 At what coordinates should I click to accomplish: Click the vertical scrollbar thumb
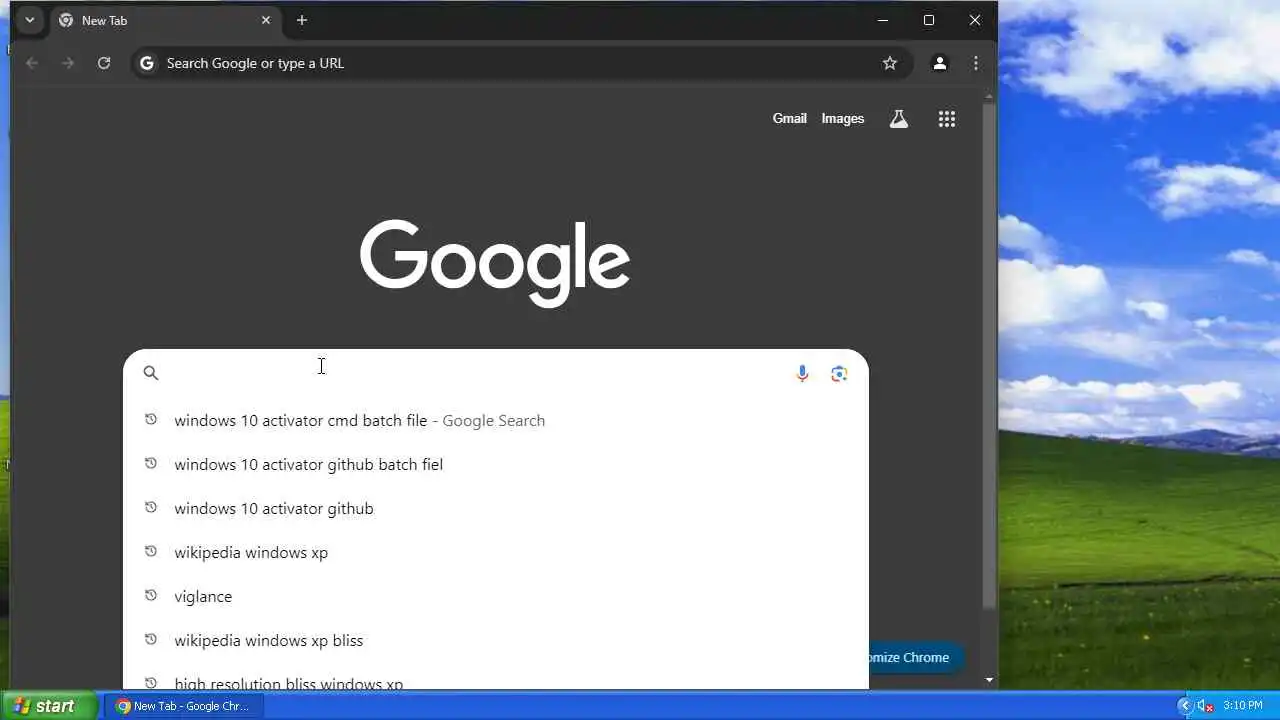pos(989,355)
